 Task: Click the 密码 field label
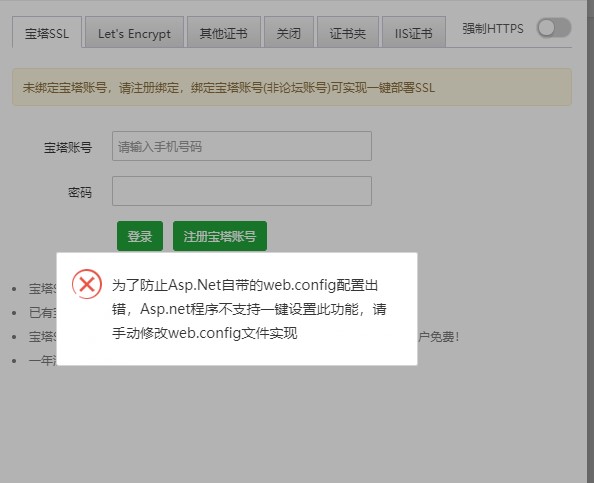click(80, 192)
